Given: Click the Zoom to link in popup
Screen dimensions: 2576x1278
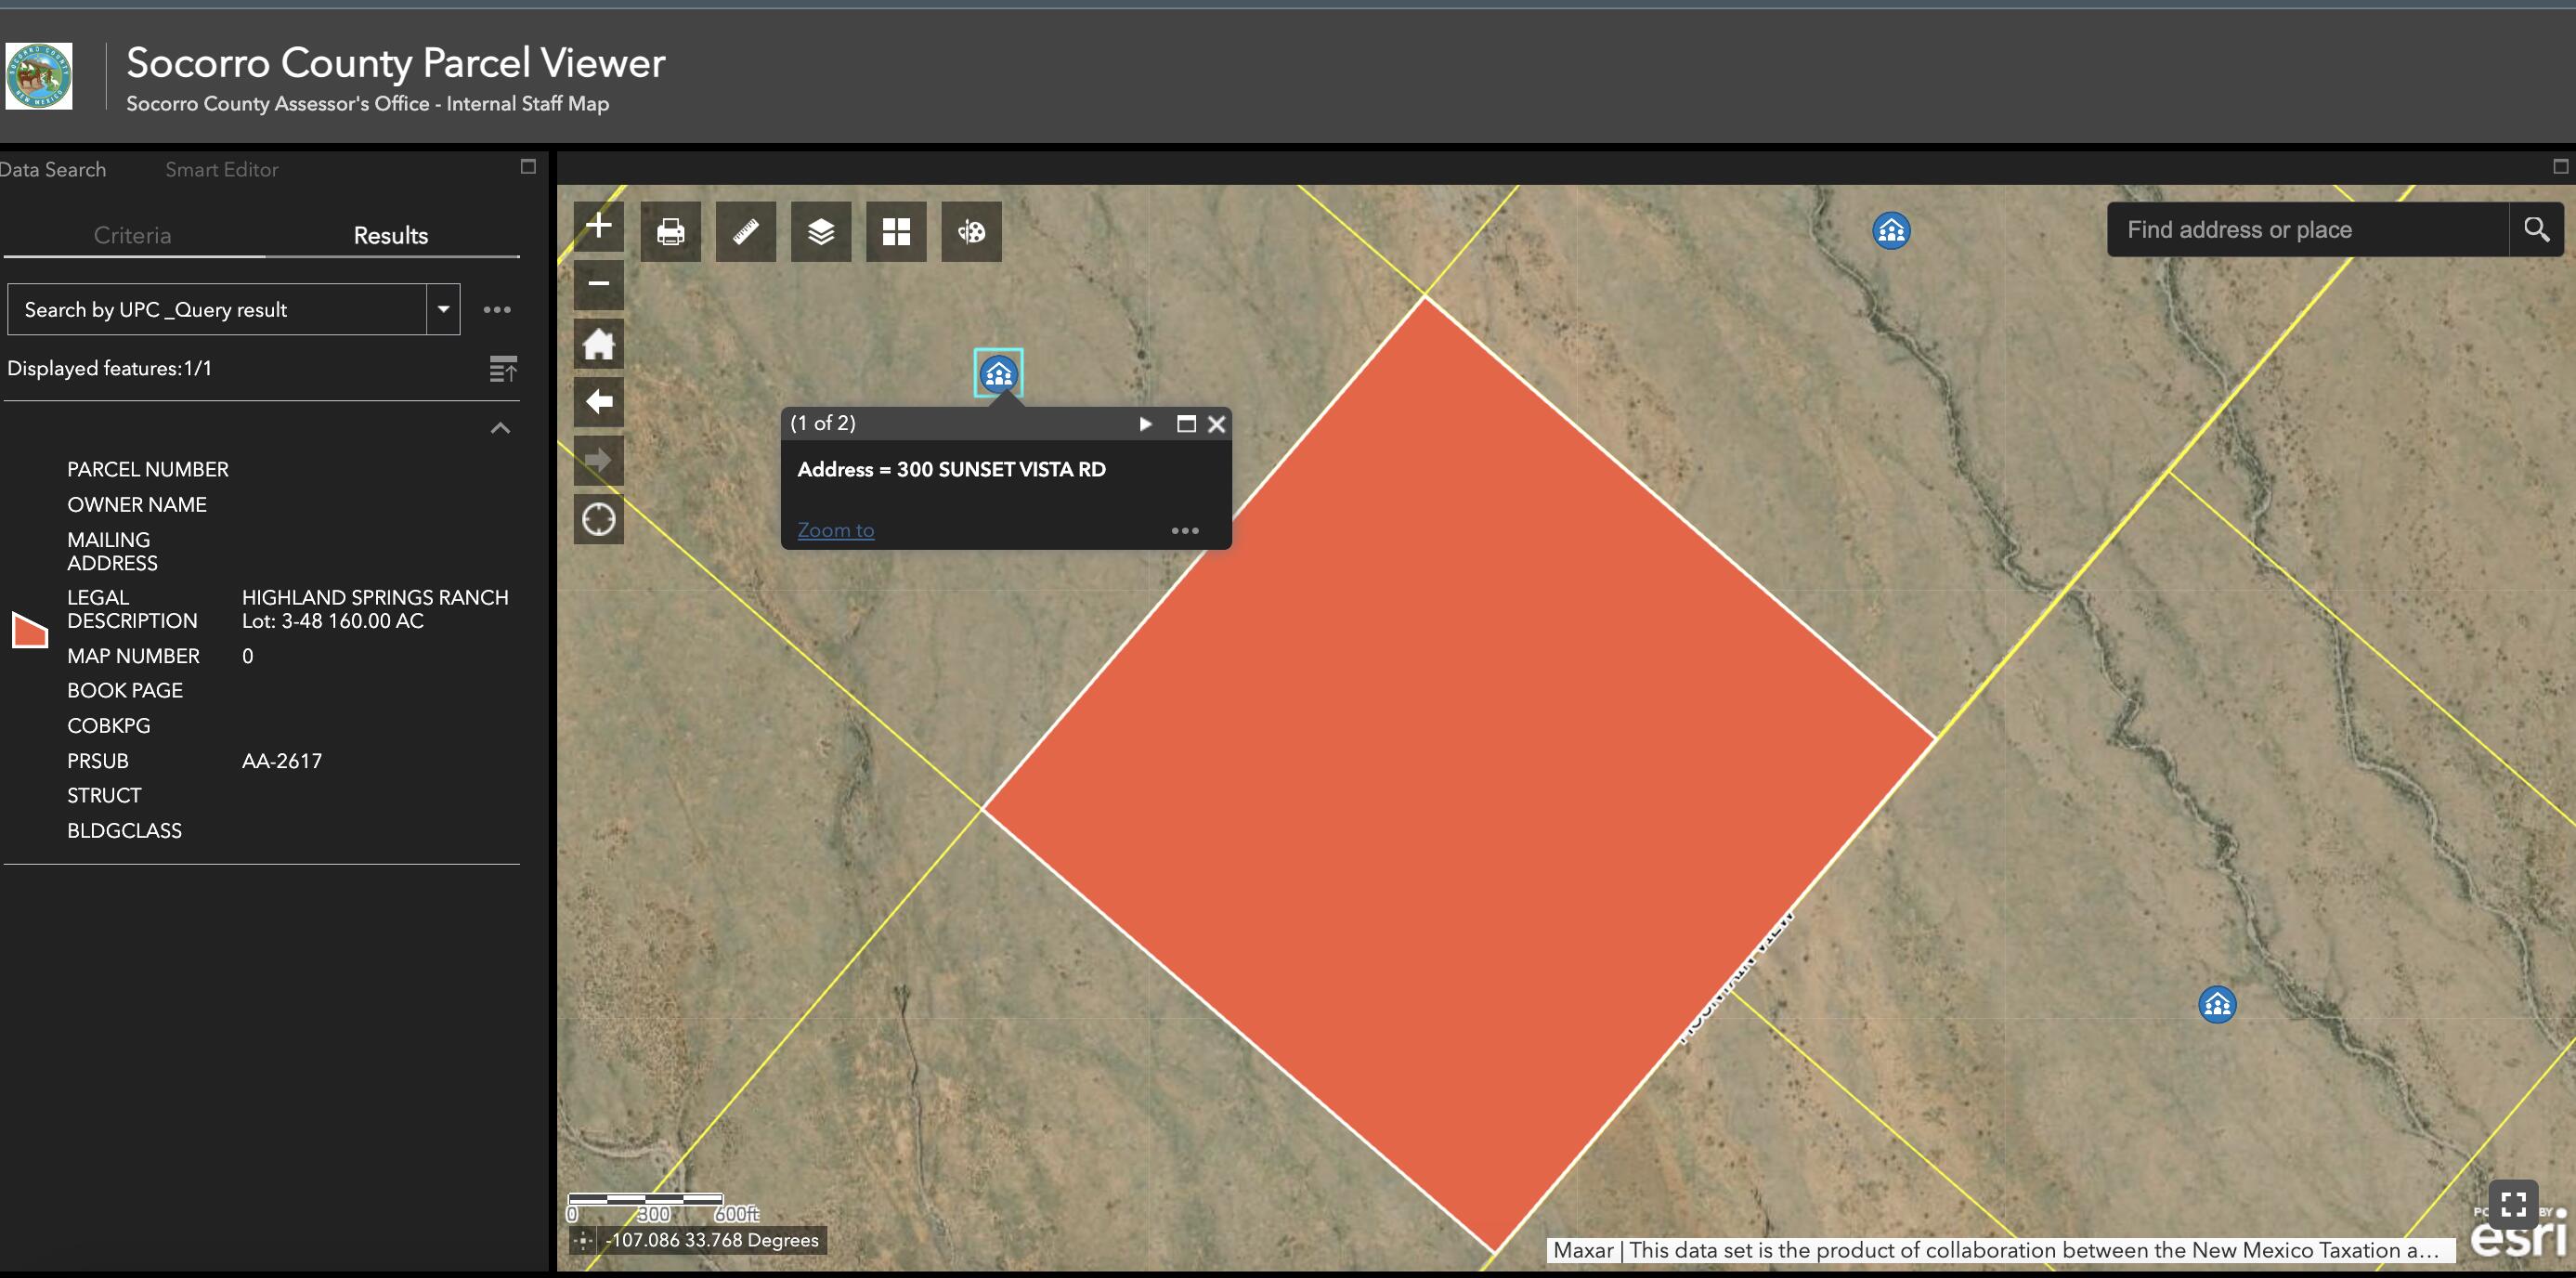Looking at the screenshot, I should [x=835, y=530].
